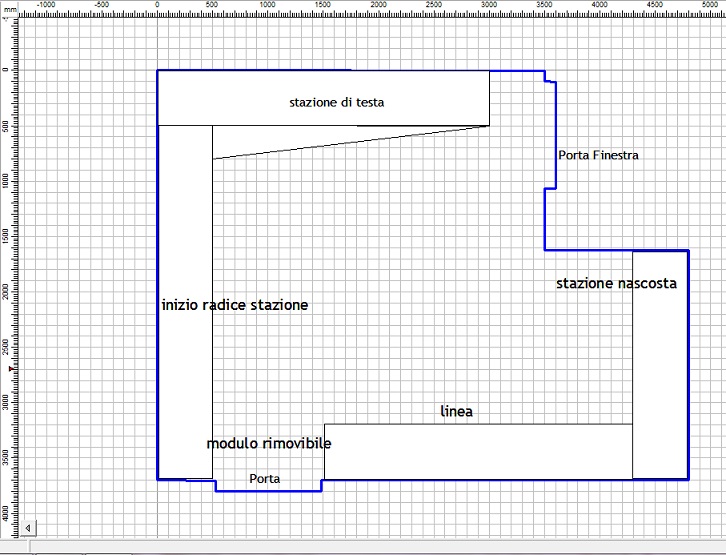Click the 5000 mark on horizontal ruler
The height and width of the screenshot is (555, 726).
[x=711, y=6]
